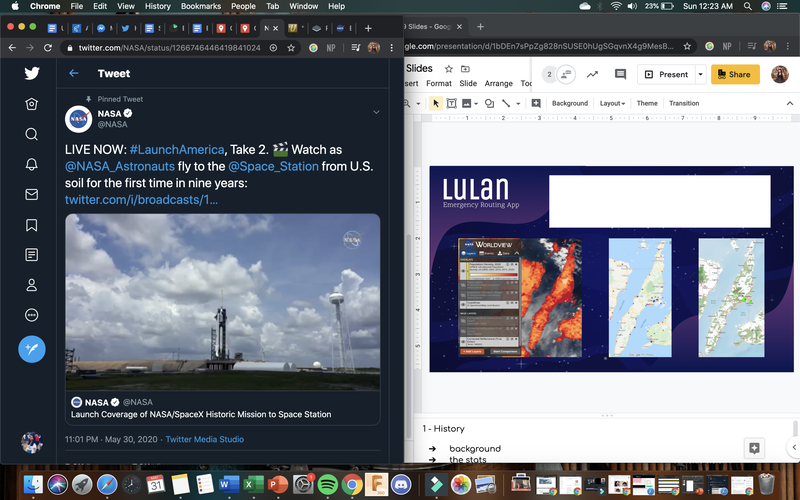Open Twitter Profile icon in sidebar
800x500 pixels.
pyautogui.click(x=32, y=285)
